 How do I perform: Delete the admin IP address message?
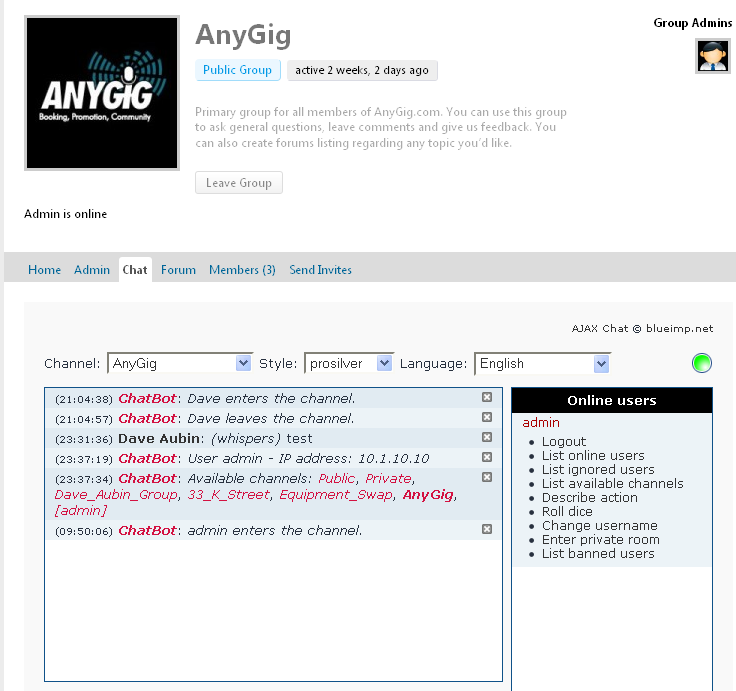click(487, 457)
